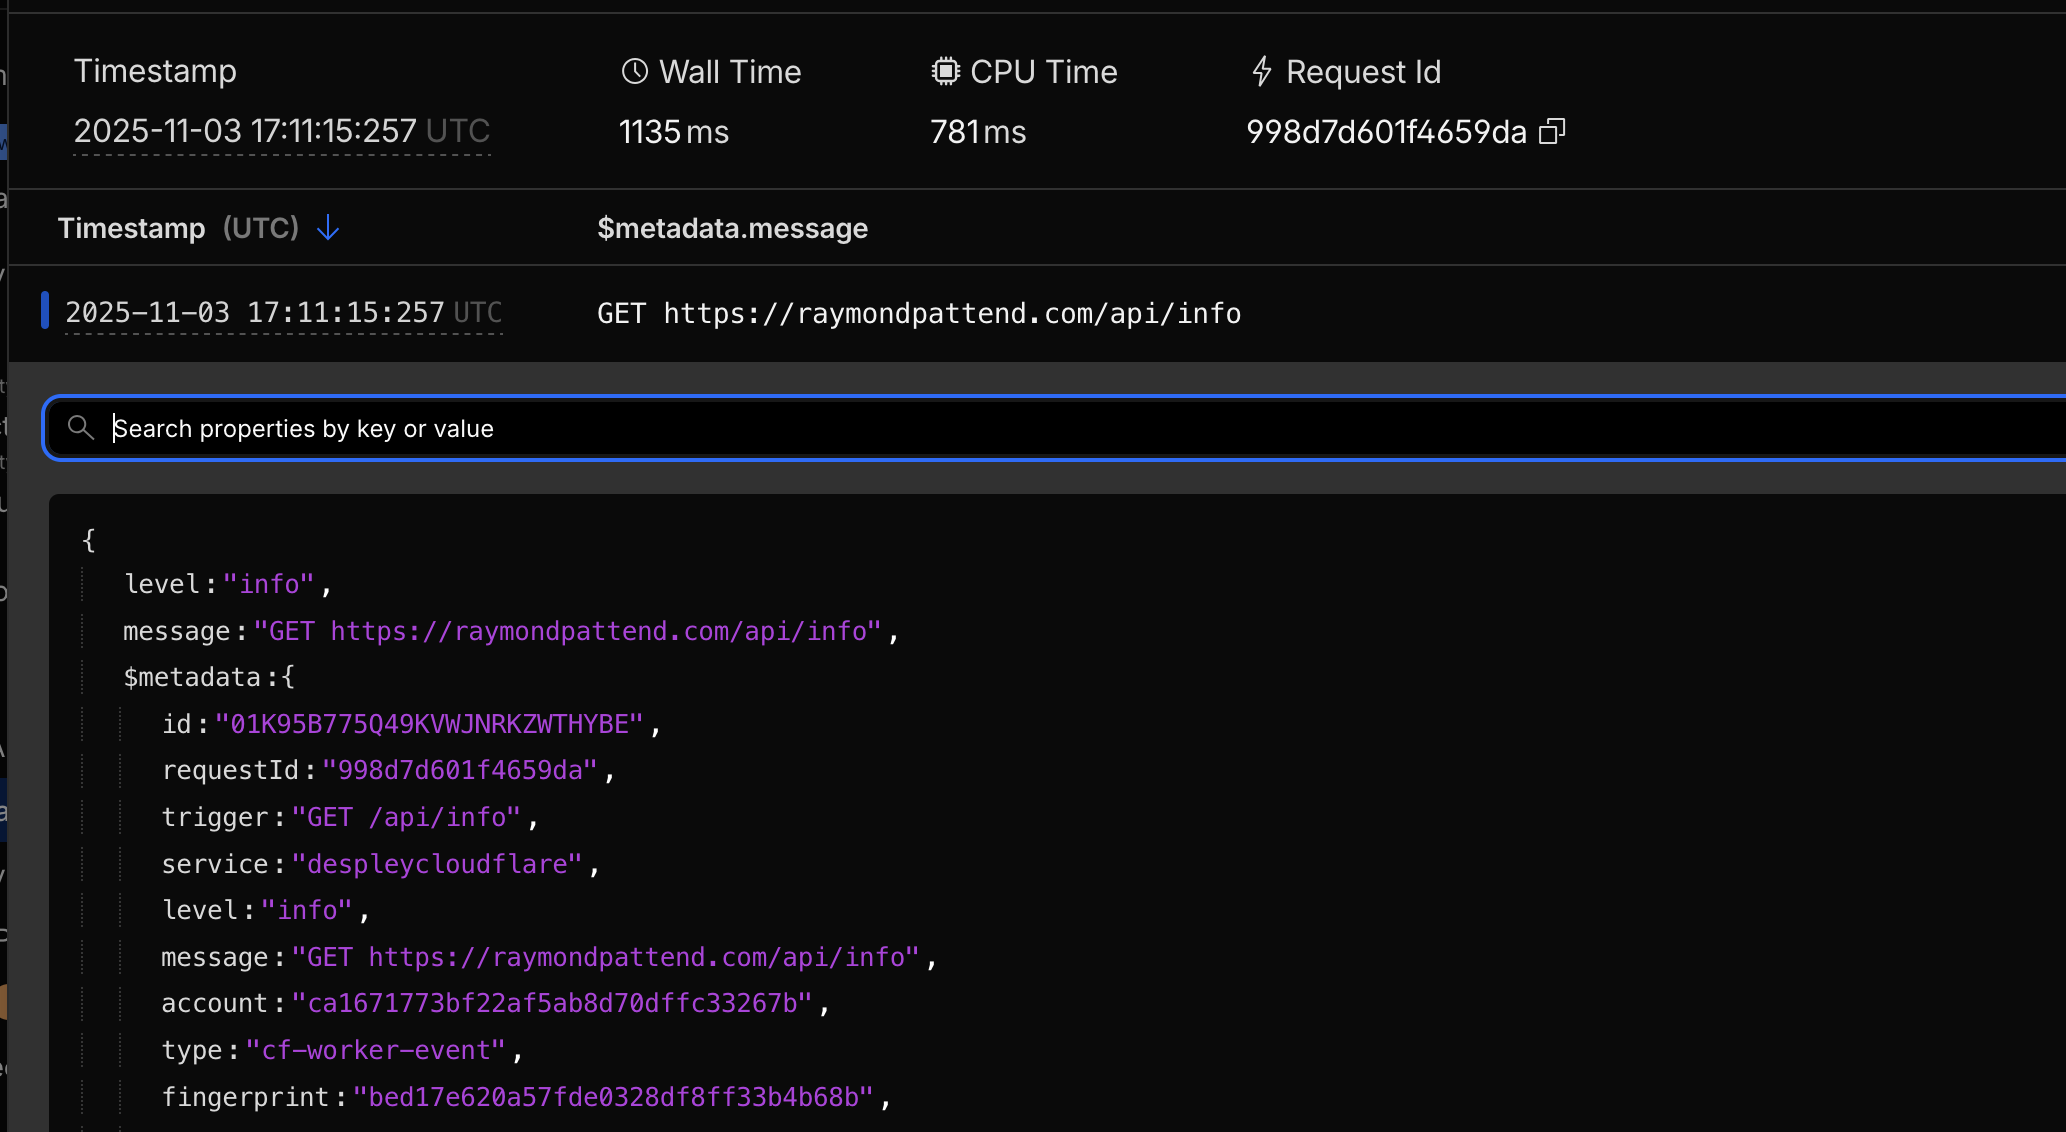
Task: Toggle timestamp sort order arrow
Action: pos(328,228)
